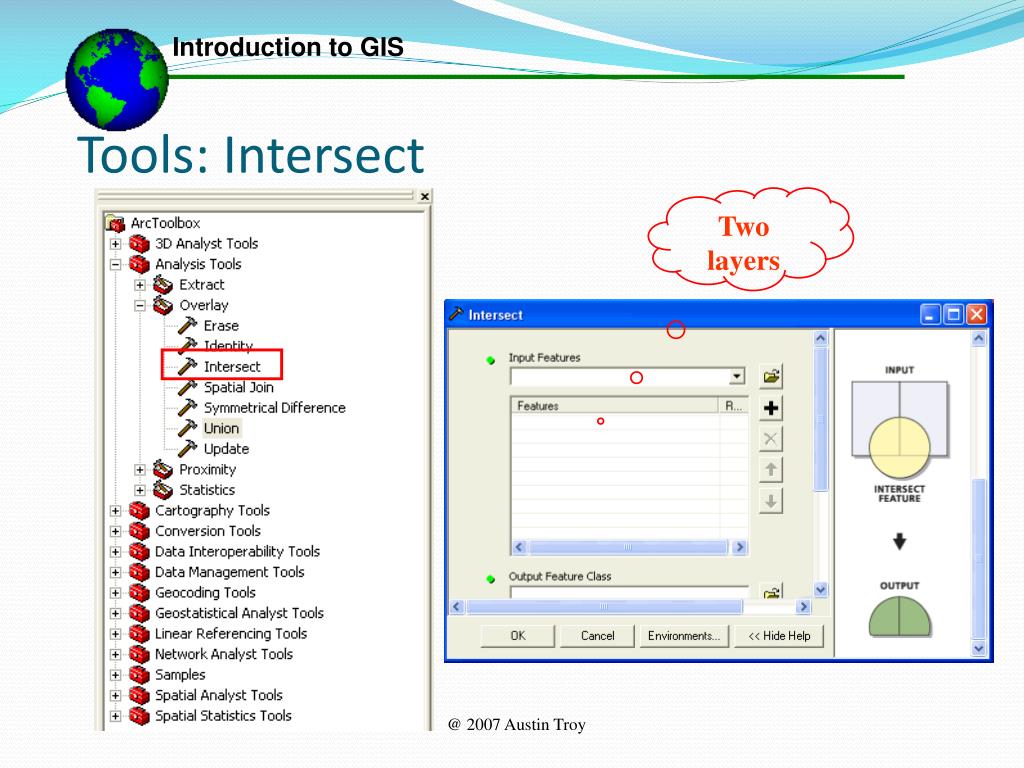Click the Output Feature Class field
Screen dimensions: 1024x768
coord(629,592)
